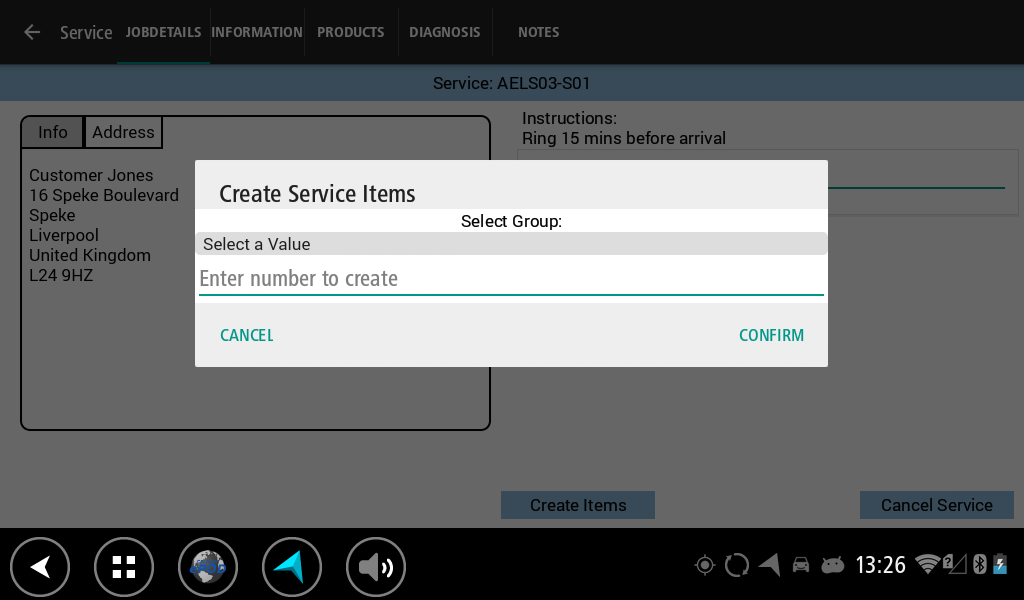1024x600 pixels.
Task: Confirm the Create Service Items dialog
Action: (x=771, y=335)
